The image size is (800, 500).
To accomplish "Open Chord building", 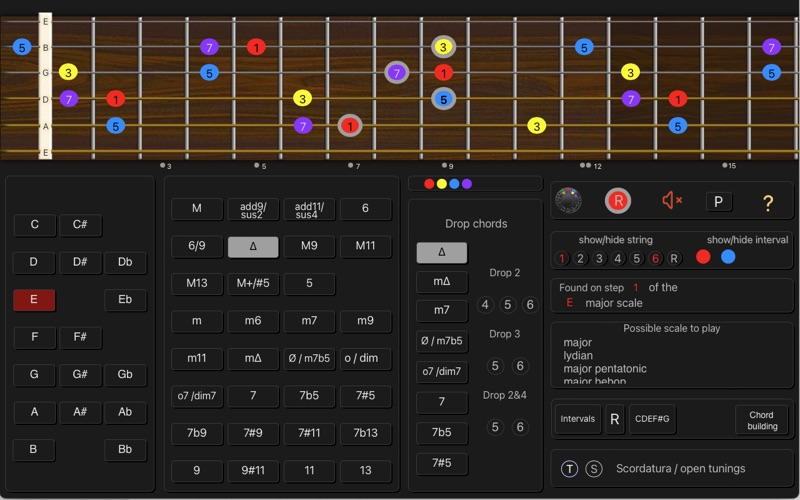I will pyautogui.click(x=762, y=420).
